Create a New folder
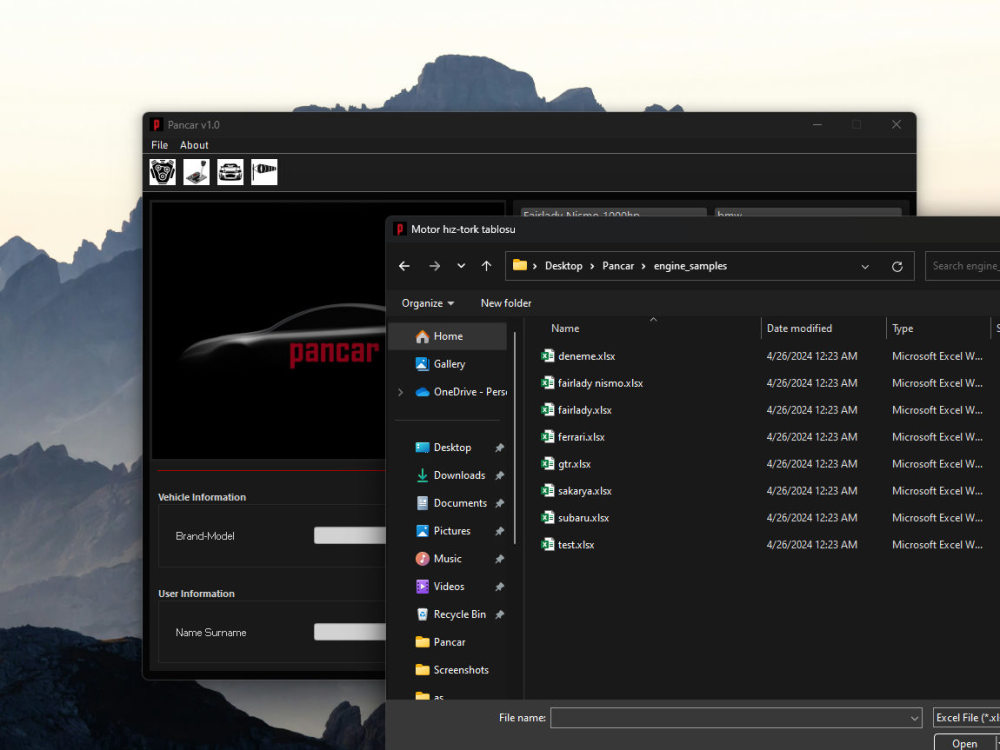The height and width of the screenshot is (750, 1000). pyautogui.click(x=506, y=304)
